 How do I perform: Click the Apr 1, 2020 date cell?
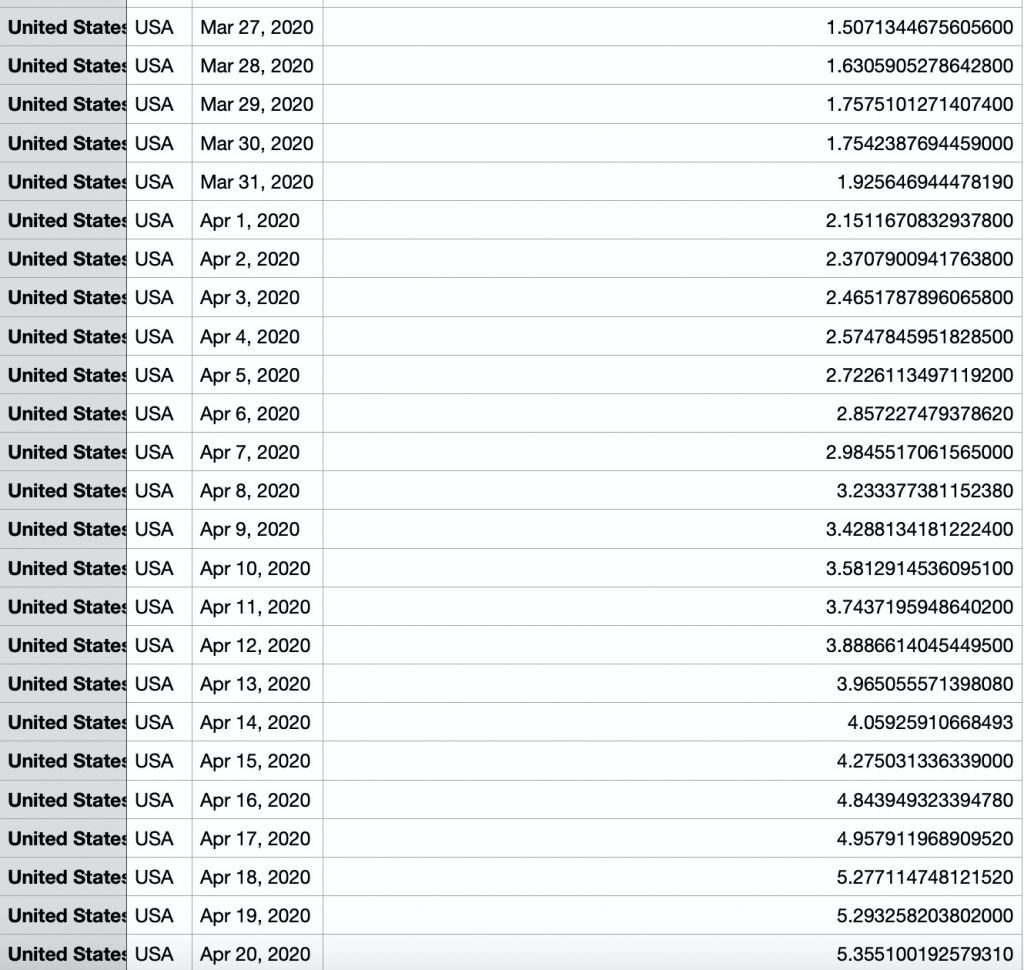click(249, 220)
